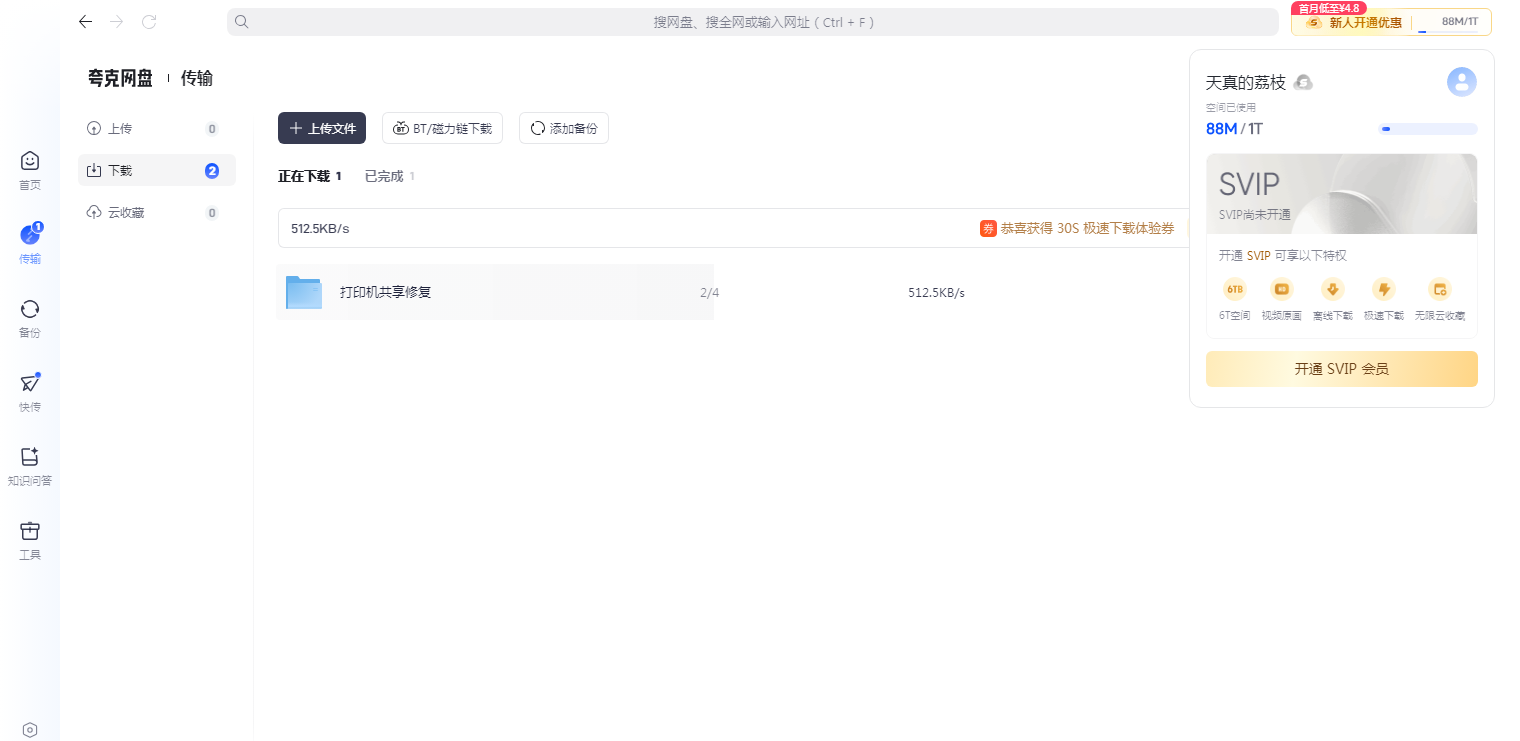
Task: Select 云收藏 in the transfer list
Action: point(126,213)
